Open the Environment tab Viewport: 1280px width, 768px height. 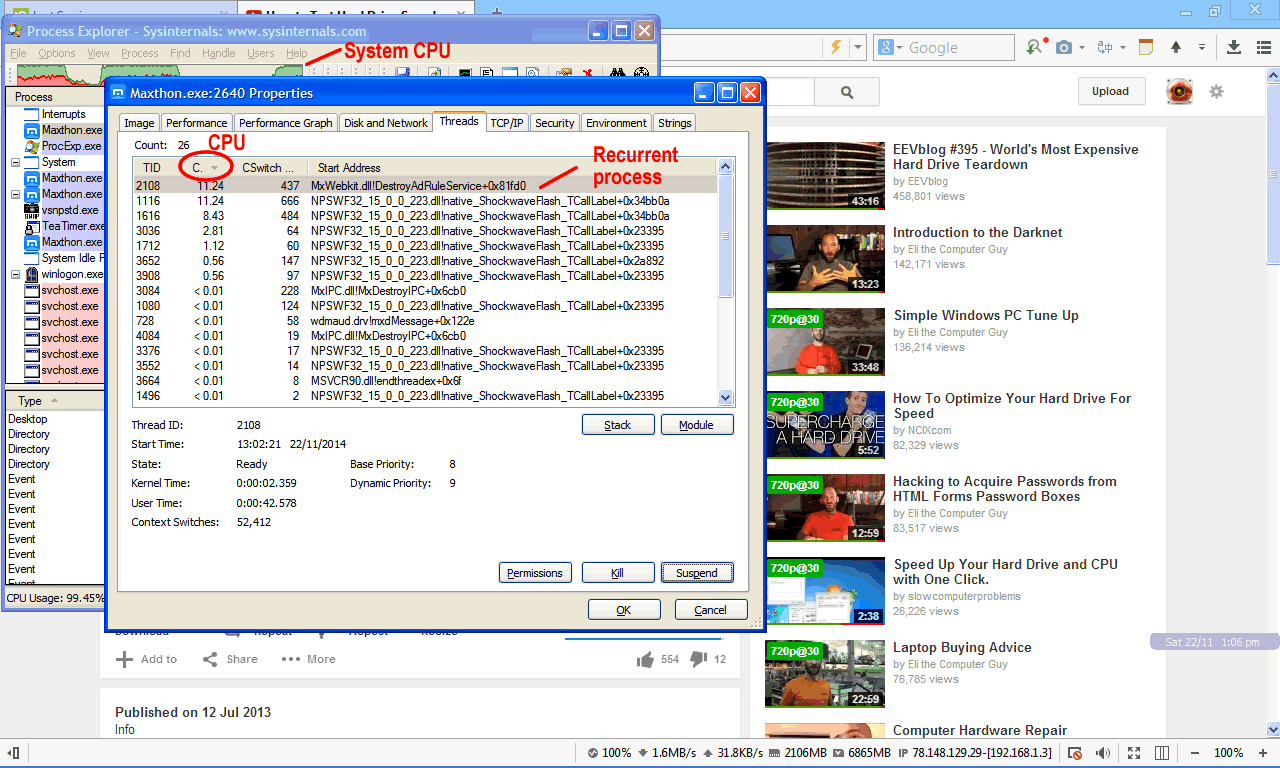616,123
